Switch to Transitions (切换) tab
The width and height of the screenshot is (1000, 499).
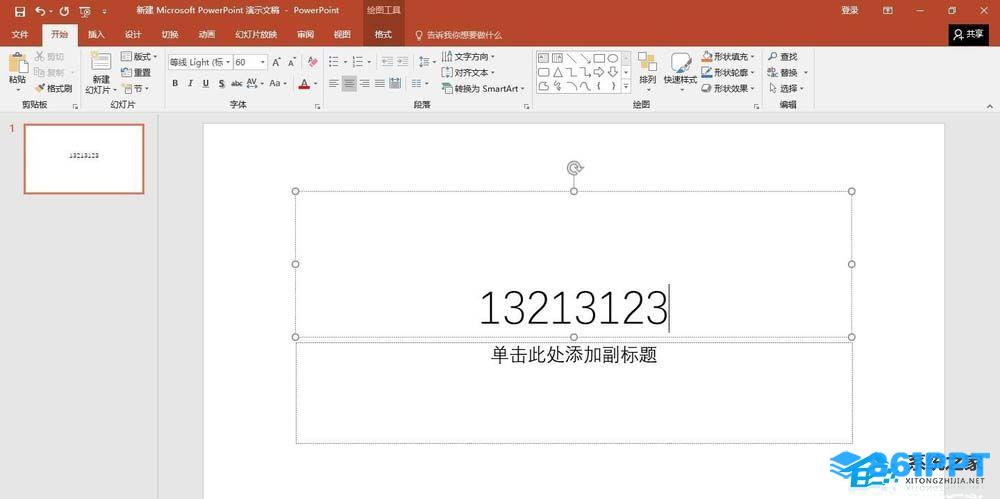170,34
